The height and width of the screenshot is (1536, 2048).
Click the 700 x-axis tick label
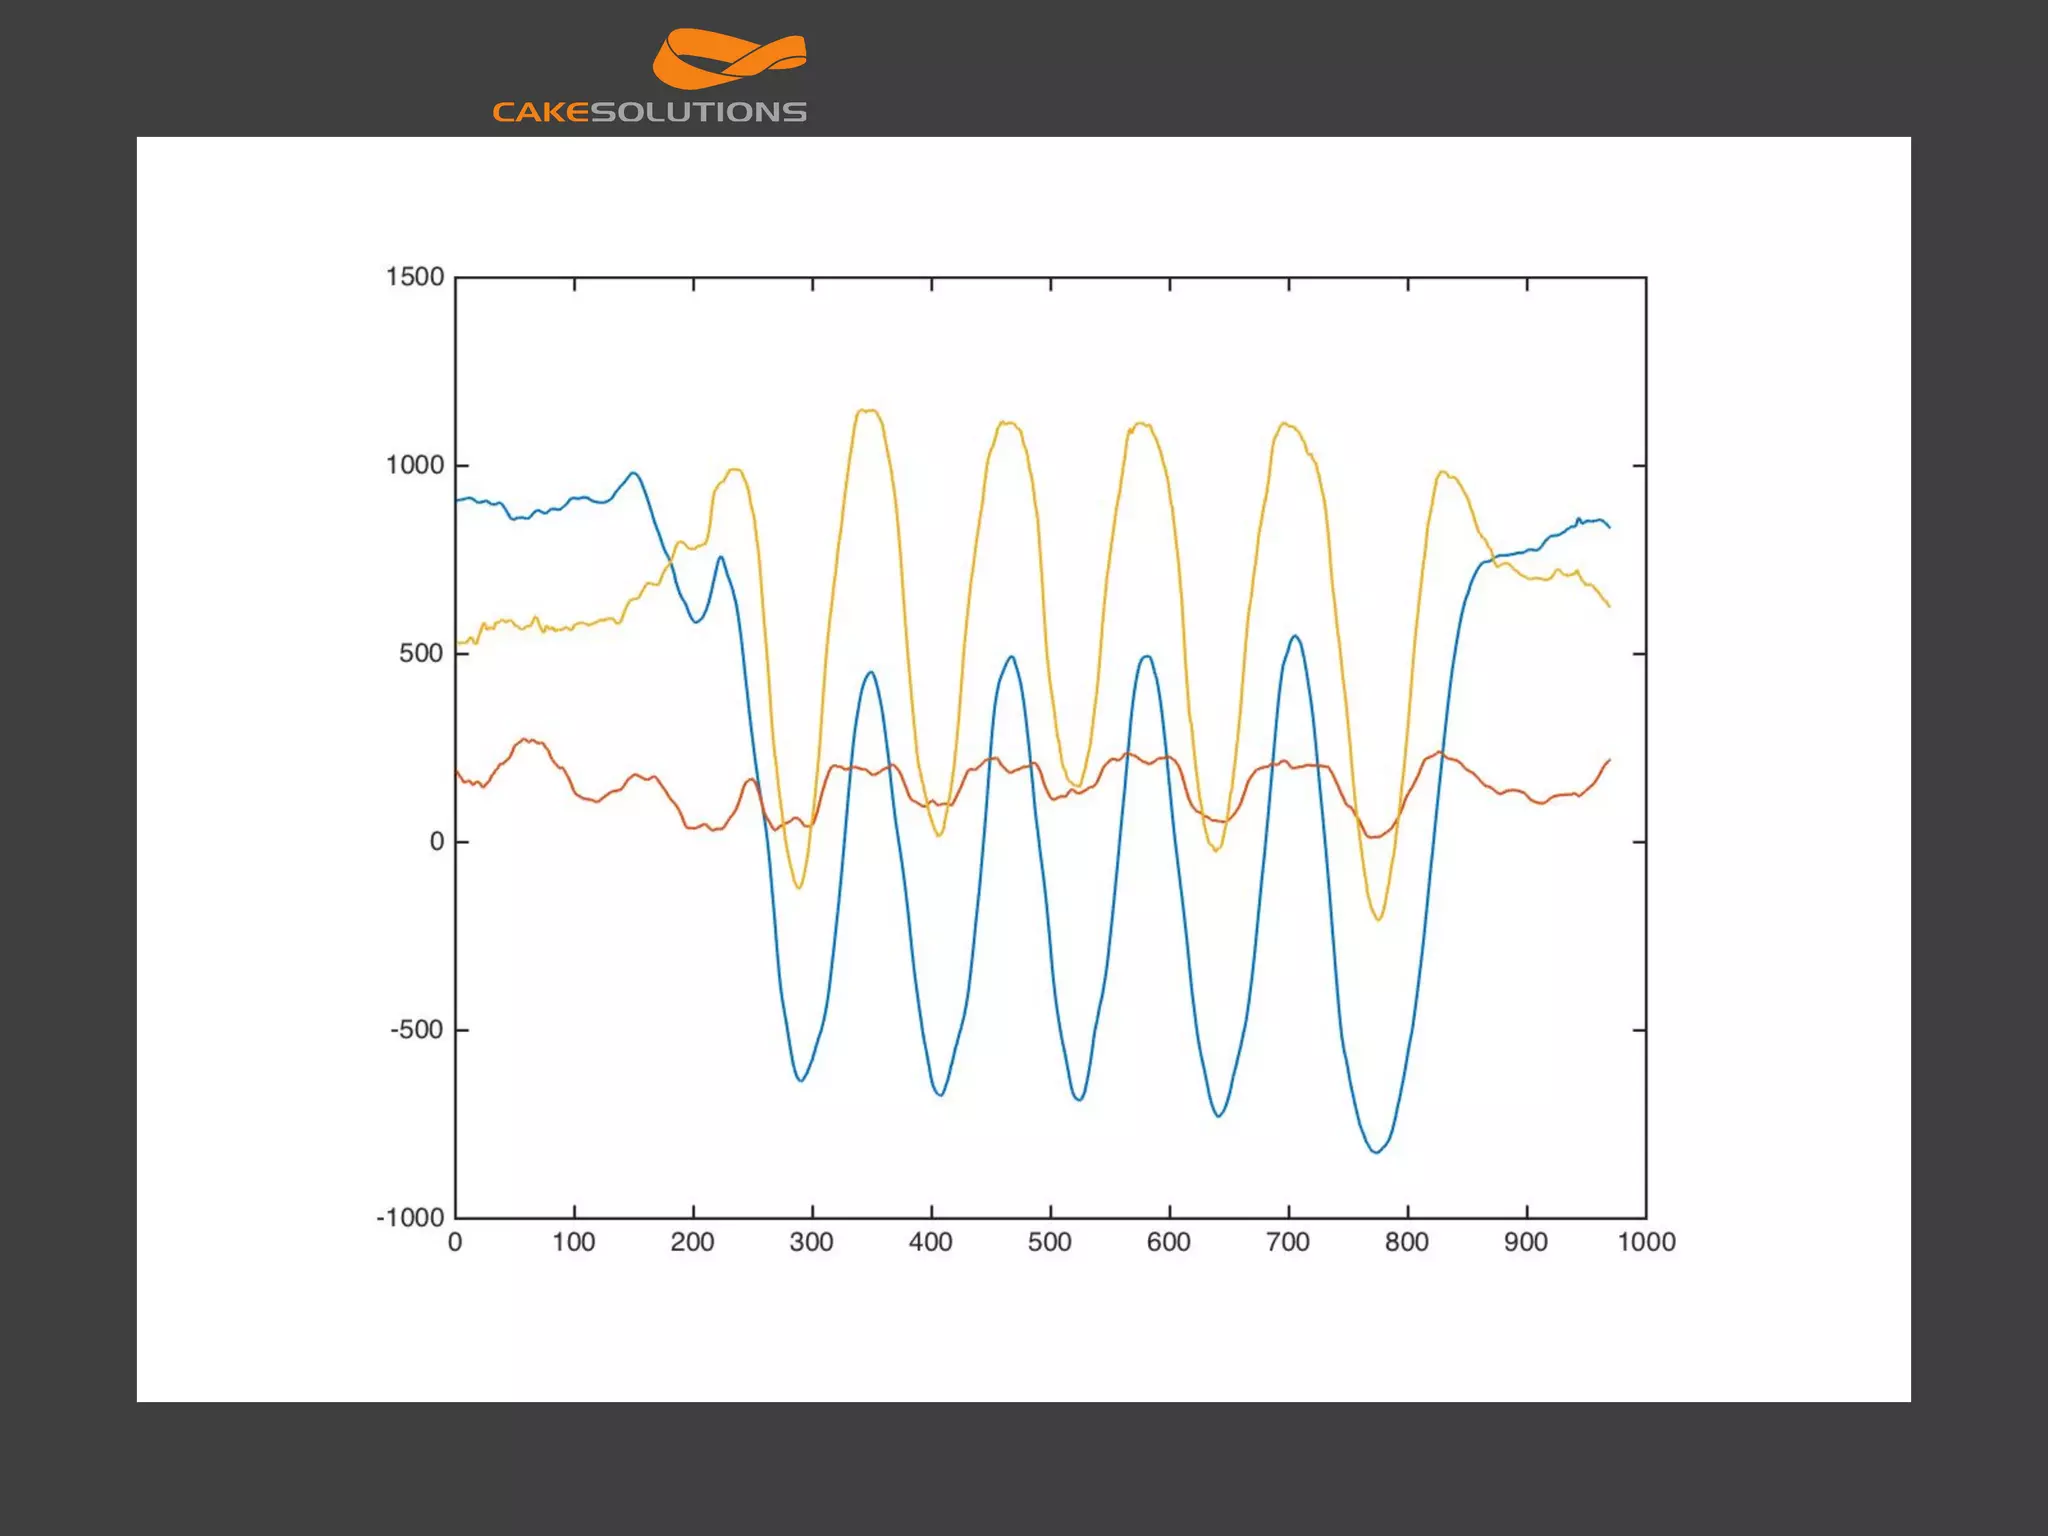click(1288, 1243)
